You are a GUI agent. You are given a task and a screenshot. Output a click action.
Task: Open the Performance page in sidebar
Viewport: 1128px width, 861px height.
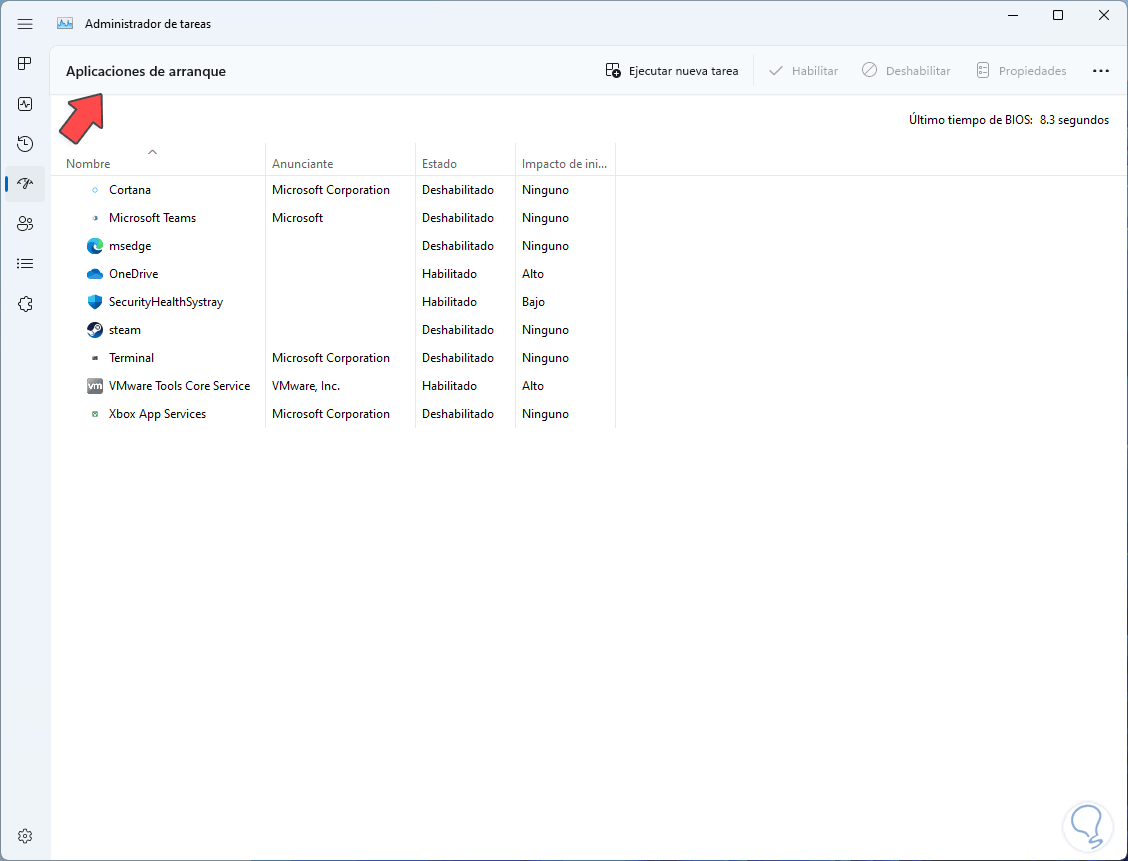(x=25, y=104)
